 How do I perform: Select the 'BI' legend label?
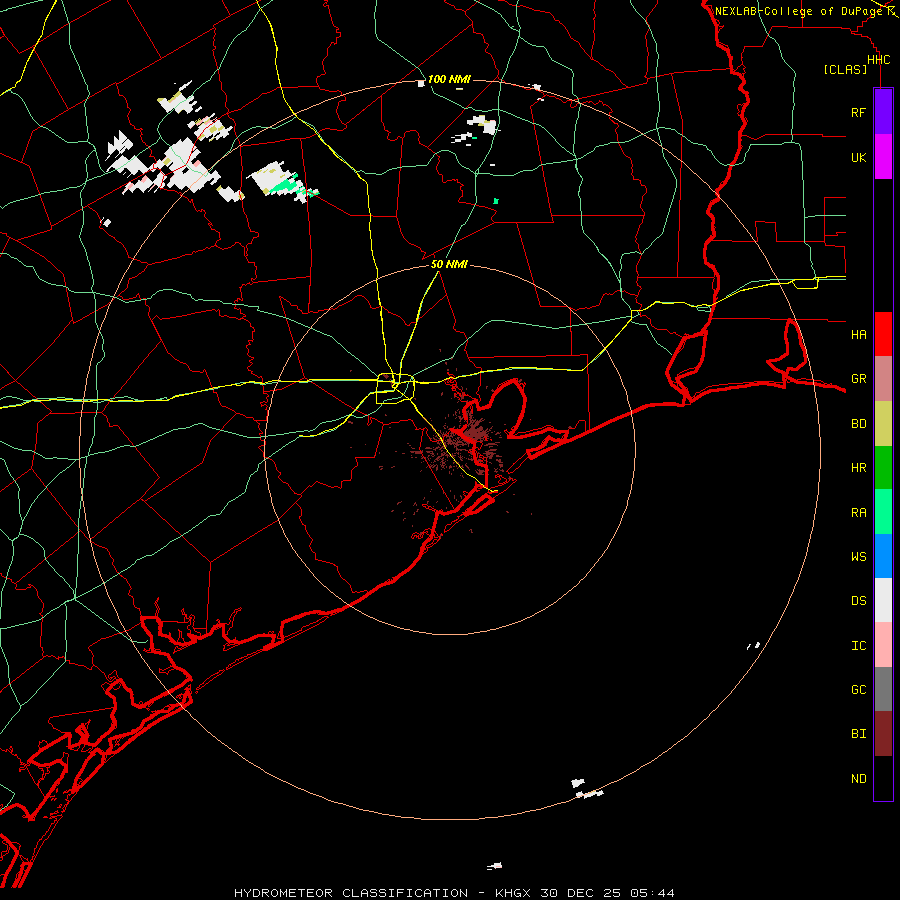[858, 734]
